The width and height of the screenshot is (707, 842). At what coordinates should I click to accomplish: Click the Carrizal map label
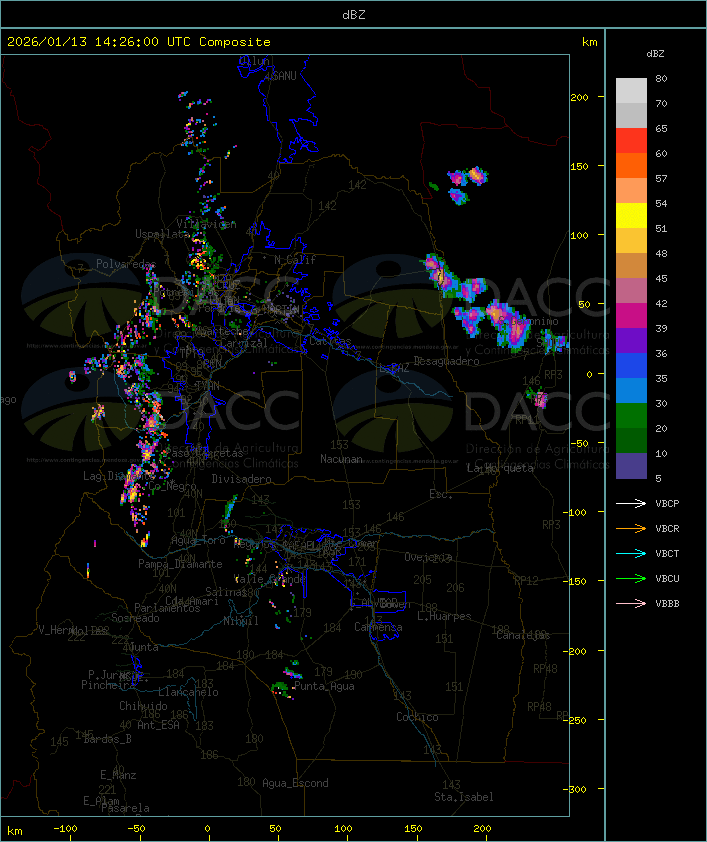tap(244, 343)
